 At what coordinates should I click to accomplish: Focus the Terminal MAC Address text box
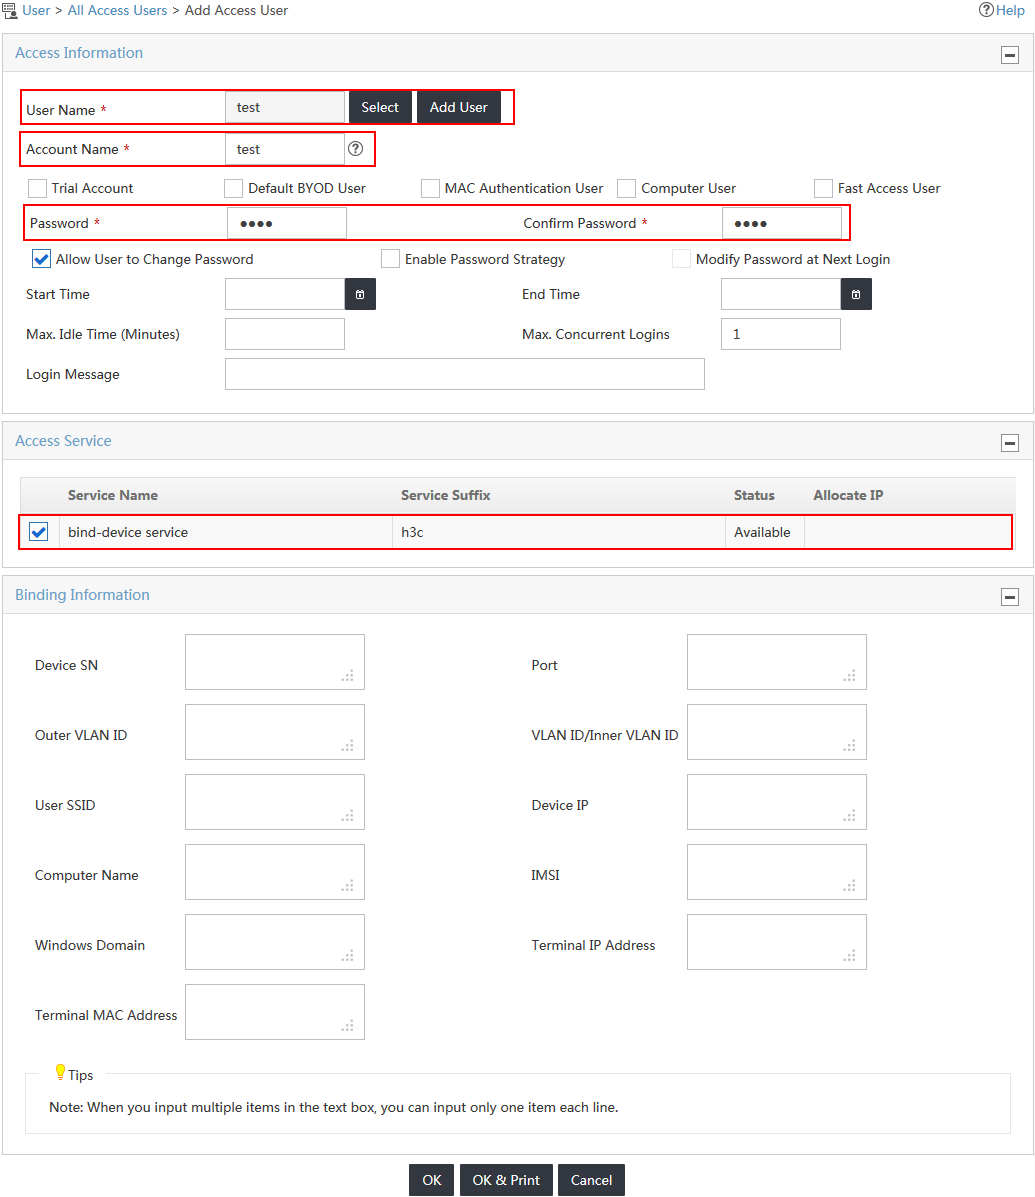click(x=275, y=1012)
